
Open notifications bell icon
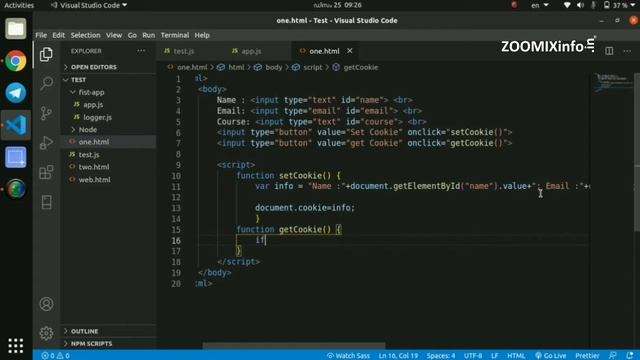(x=630, y=356)
